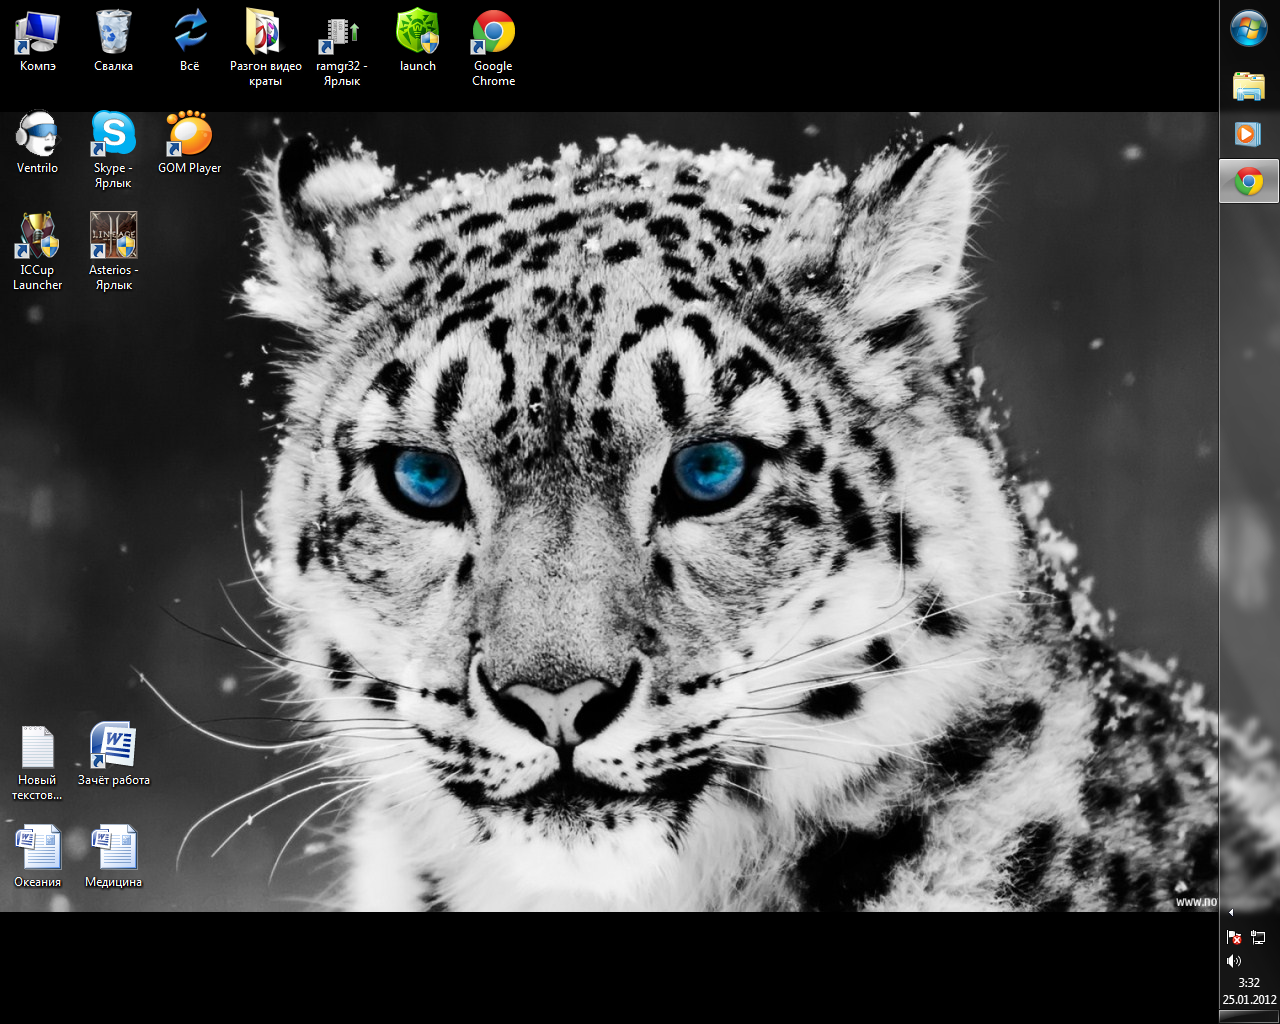Click the Windows Start orb button
Viewport: 1280px width, 1024px height.
(1249, 29)
